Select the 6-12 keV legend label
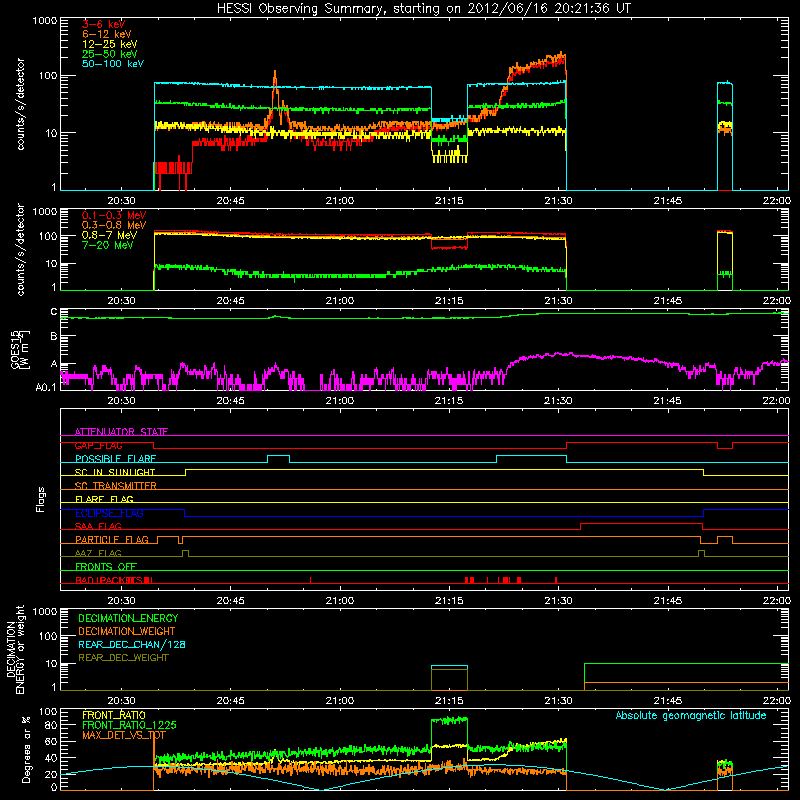The height and width of the screenshot is (800, 800). tap(106, 34)
